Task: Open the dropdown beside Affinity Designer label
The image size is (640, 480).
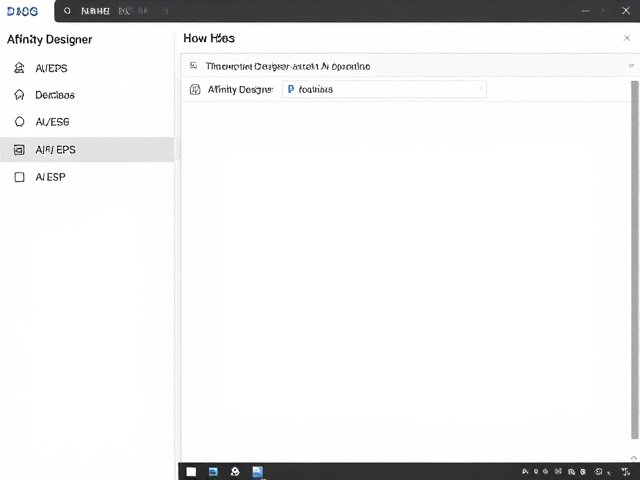Action: point(384,89)
